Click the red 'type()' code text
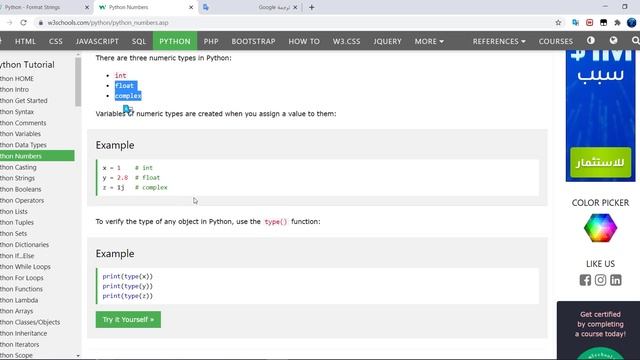 (276, 222)
